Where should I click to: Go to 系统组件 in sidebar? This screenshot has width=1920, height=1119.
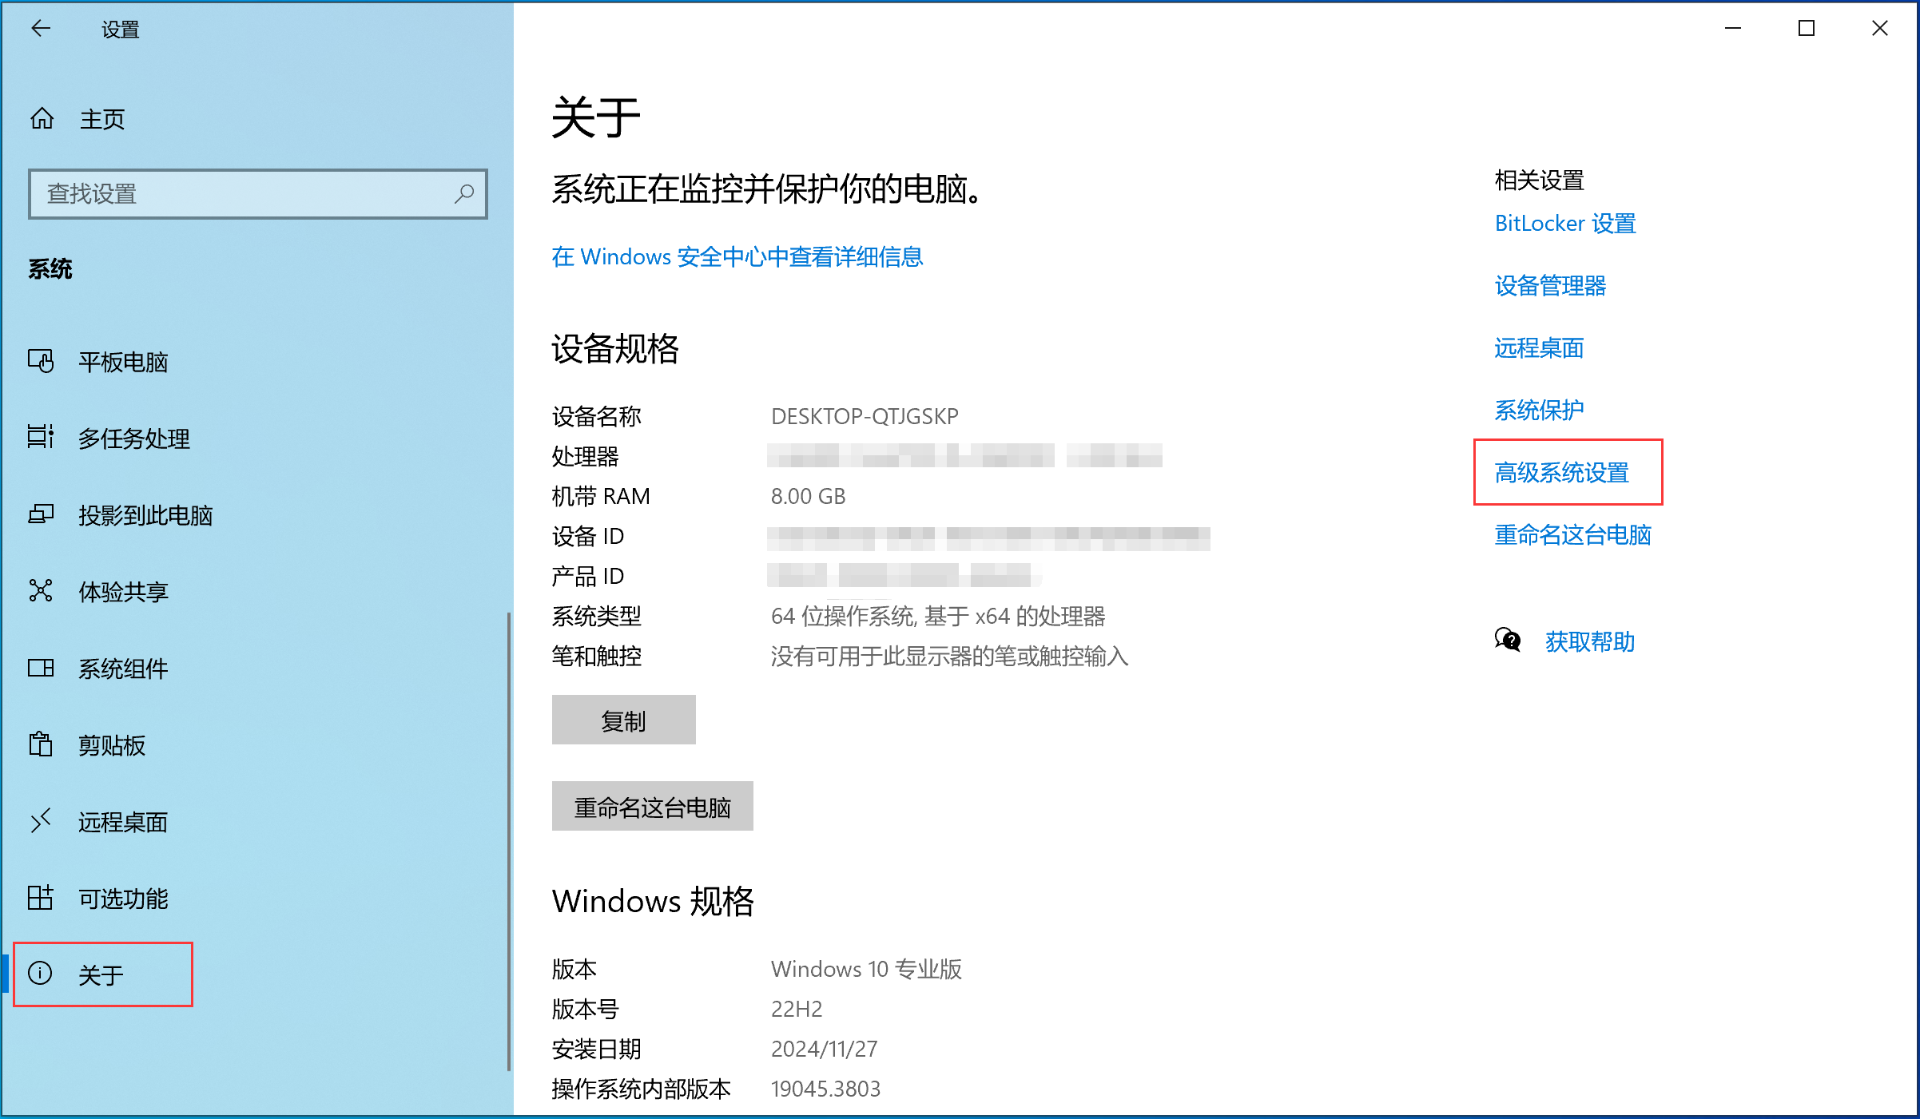tap(123, 668)
